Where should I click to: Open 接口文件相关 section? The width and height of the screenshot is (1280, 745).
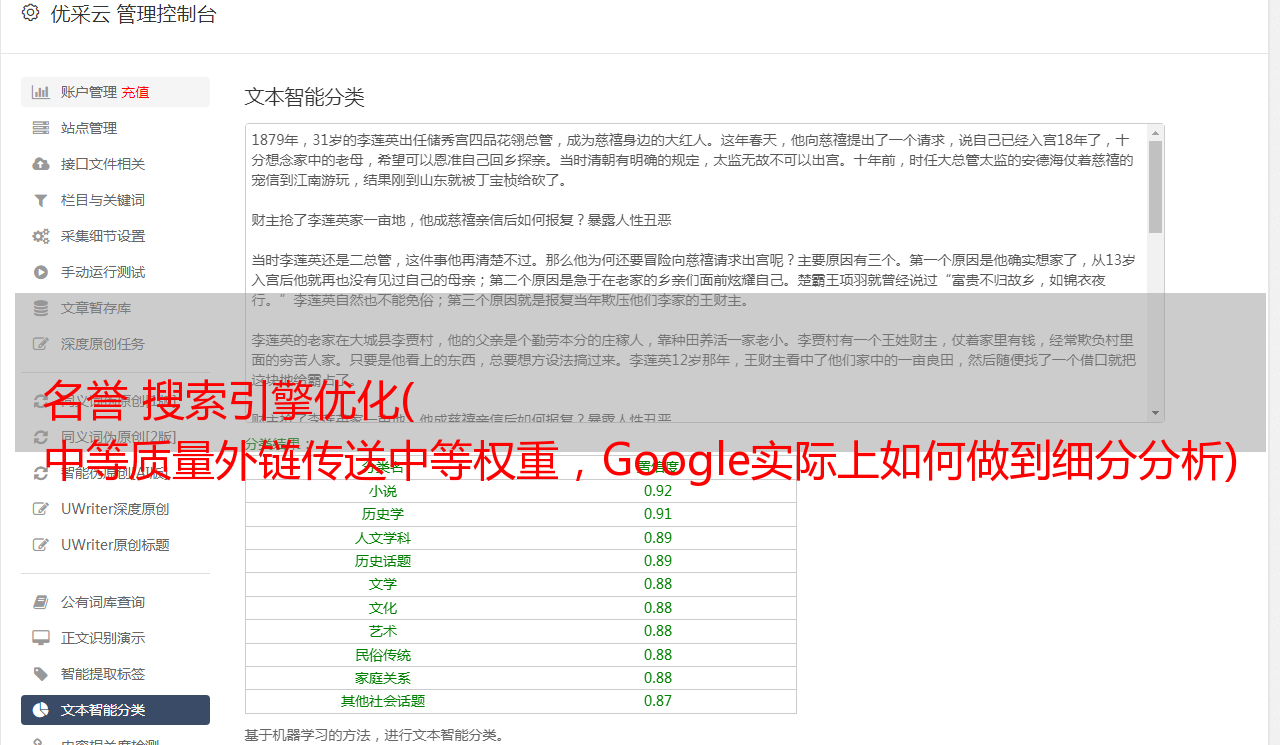115,164
